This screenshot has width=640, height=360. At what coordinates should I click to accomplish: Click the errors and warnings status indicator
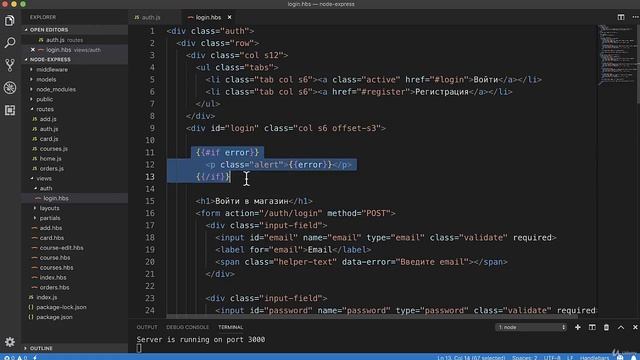(15, 358)
